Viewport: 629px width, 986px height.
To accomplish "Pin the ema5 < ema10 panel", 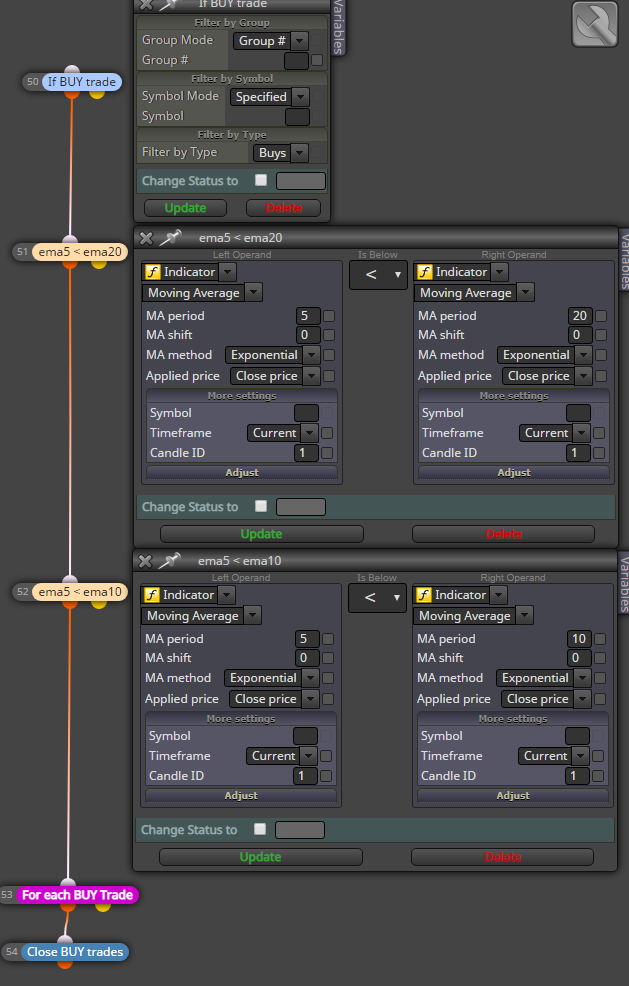I will (x=169, y=560).
